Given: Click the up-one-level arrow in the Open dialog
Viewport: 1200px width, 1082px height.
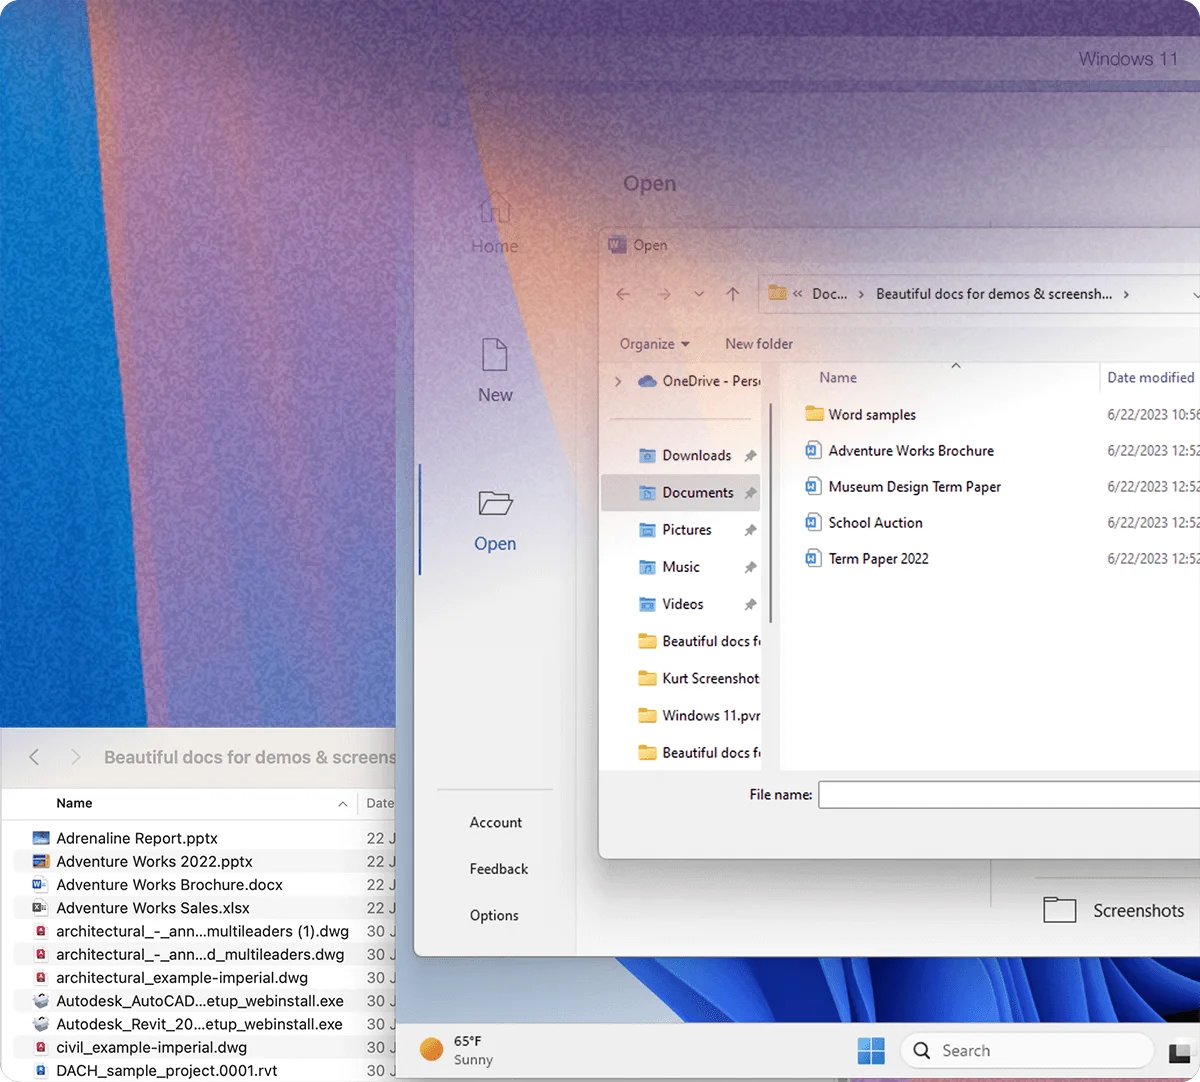Looking at the screenshot, I should [x=733, y=294].
